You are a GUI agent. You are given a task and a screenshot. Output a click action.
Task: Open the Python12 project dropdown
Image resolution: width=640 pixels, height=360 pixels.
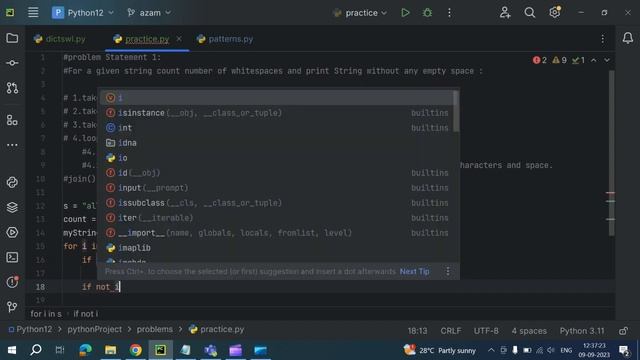pos(83,13)
